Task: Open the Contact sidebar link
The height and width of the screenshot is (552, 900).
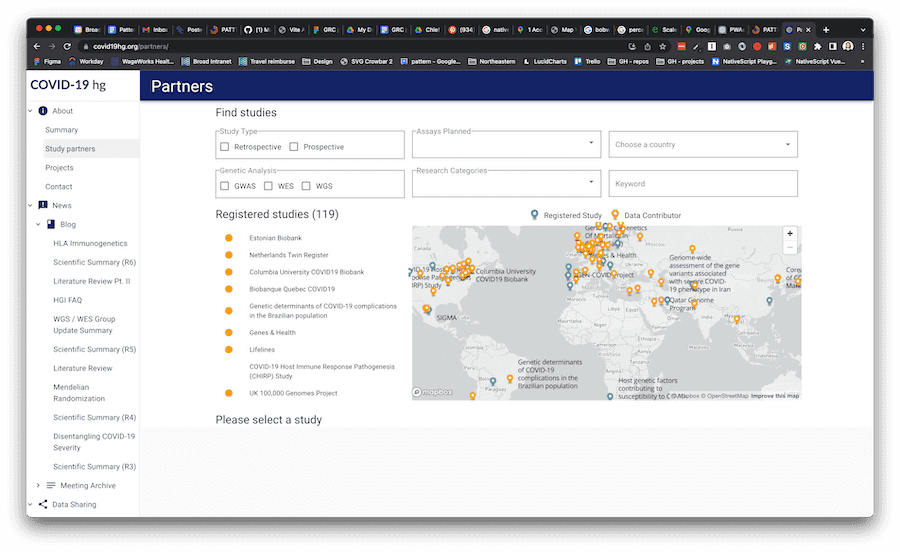Action: tap(59, 186)
